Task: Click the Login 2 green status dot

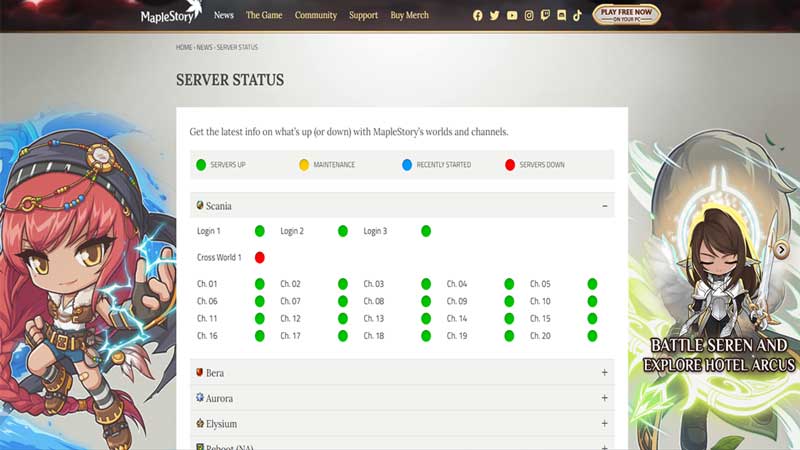Action: tap(343, 231)
